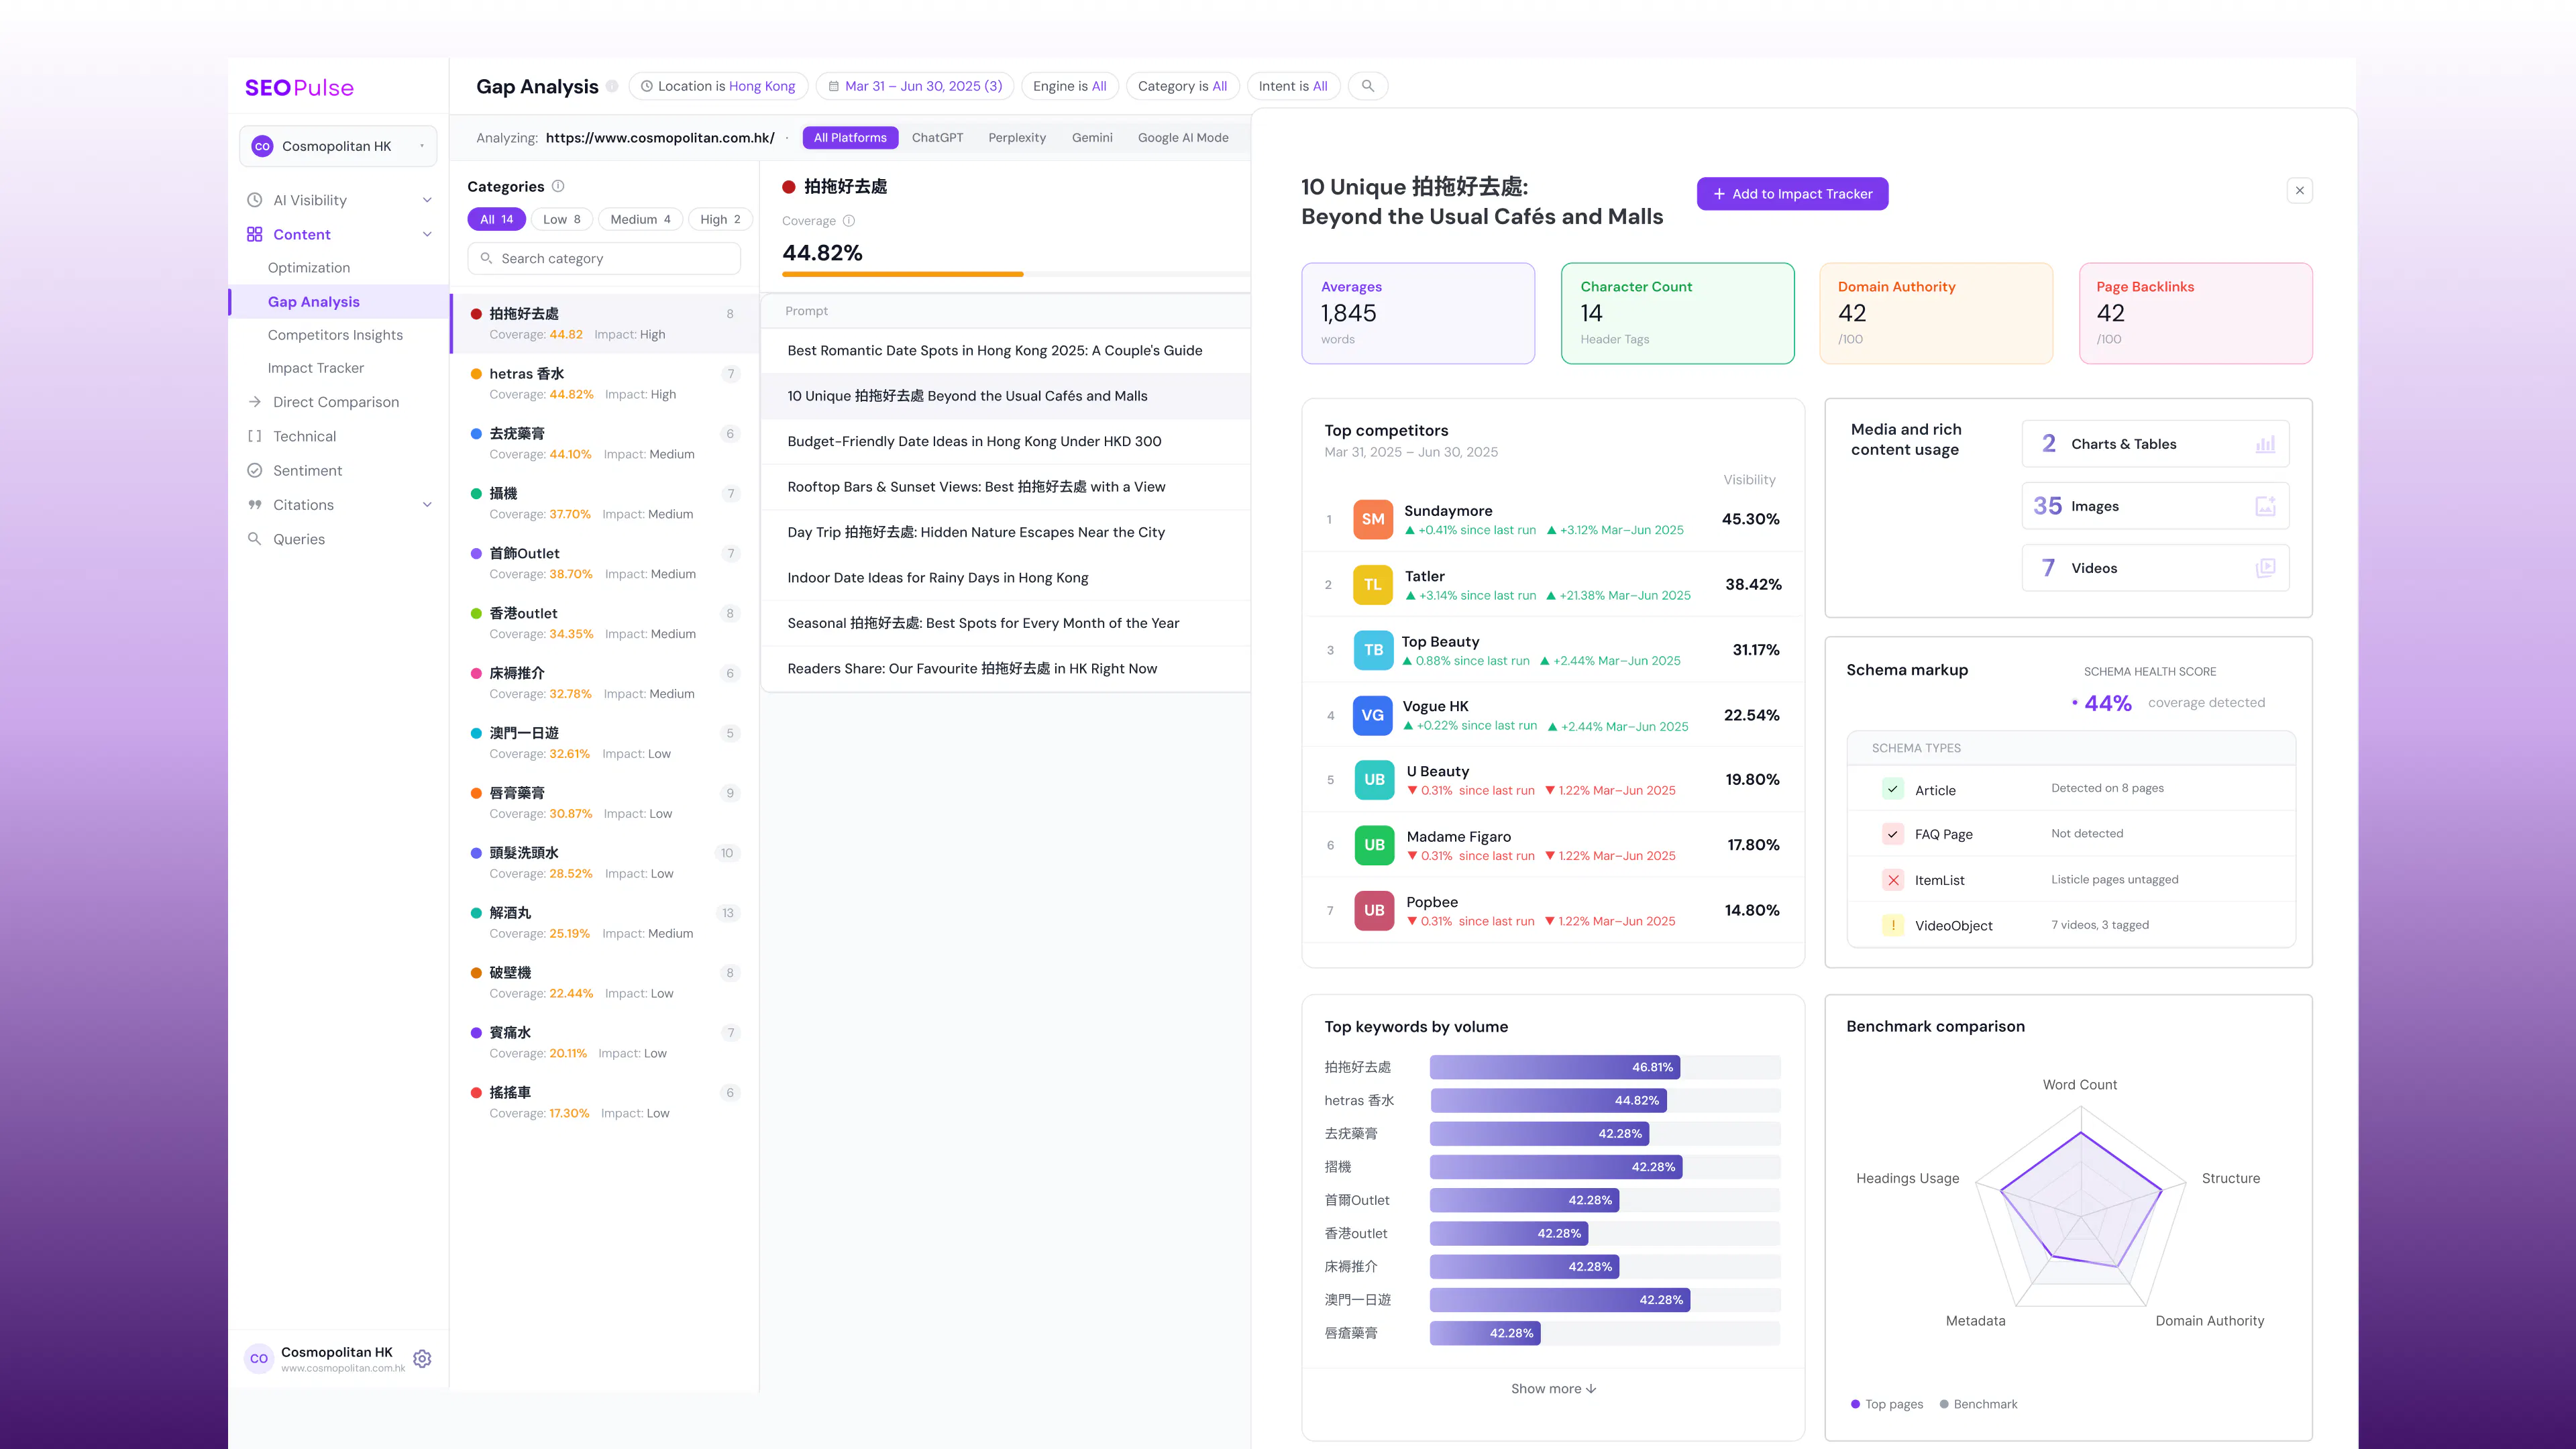Click the Sundaymore SM avatar
The image size is (2576, 1449).
tap(1373, 519)
